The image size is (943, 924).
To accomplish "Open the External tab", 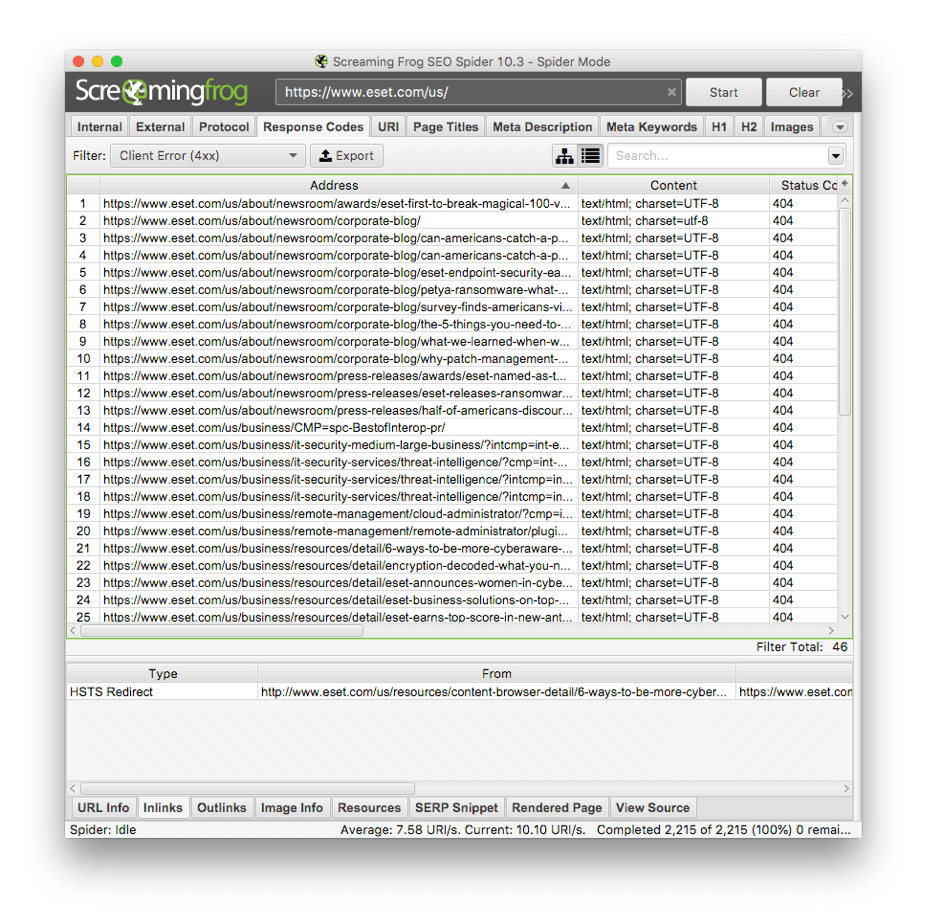I will click(160, 127).
